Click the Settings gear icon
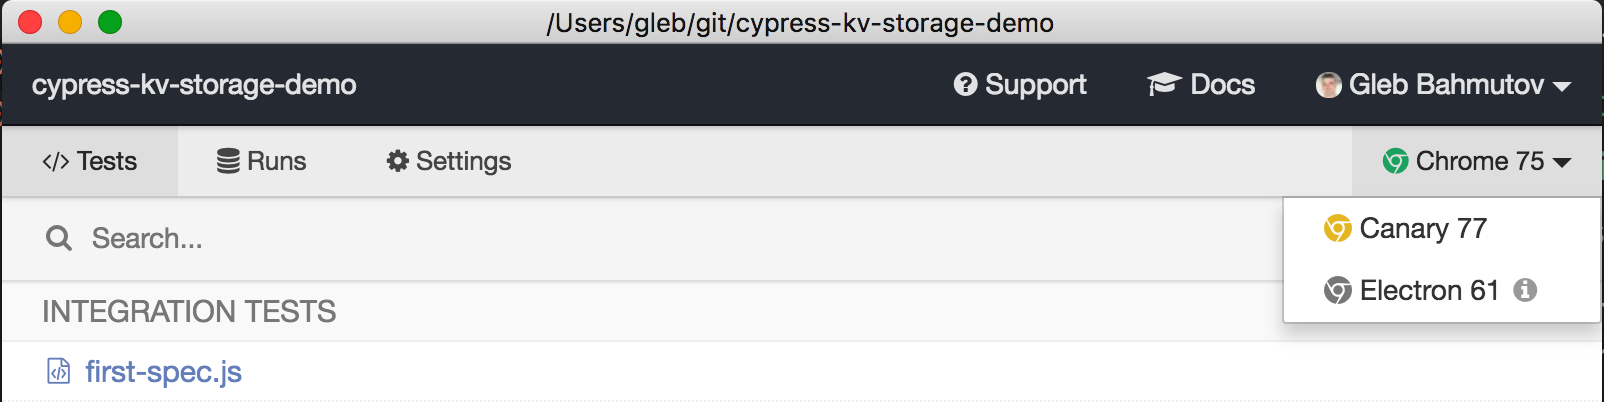The height and width of the screenshot is (402, 1604). (x=398, y=161)
